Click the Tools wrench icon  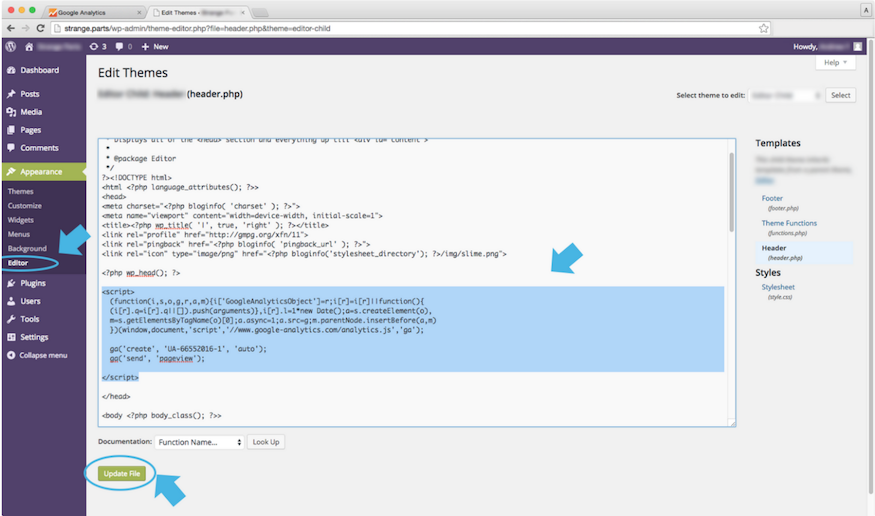(11, 319)
